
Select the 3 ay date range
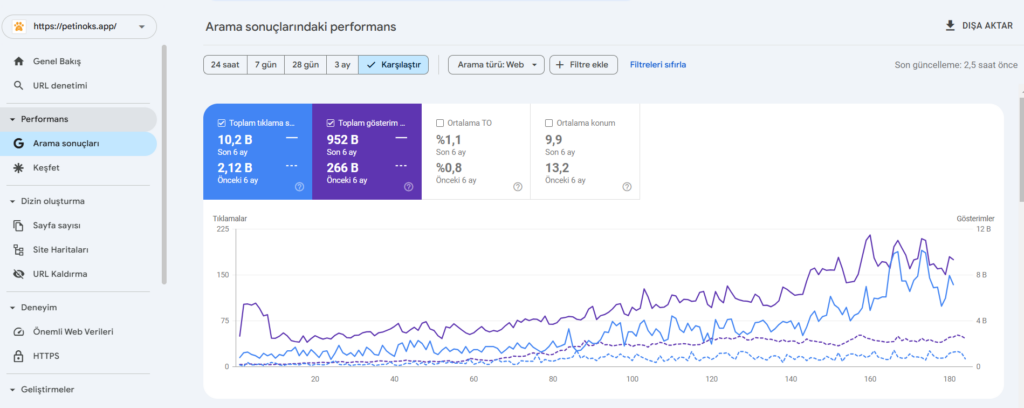(342, 65)
